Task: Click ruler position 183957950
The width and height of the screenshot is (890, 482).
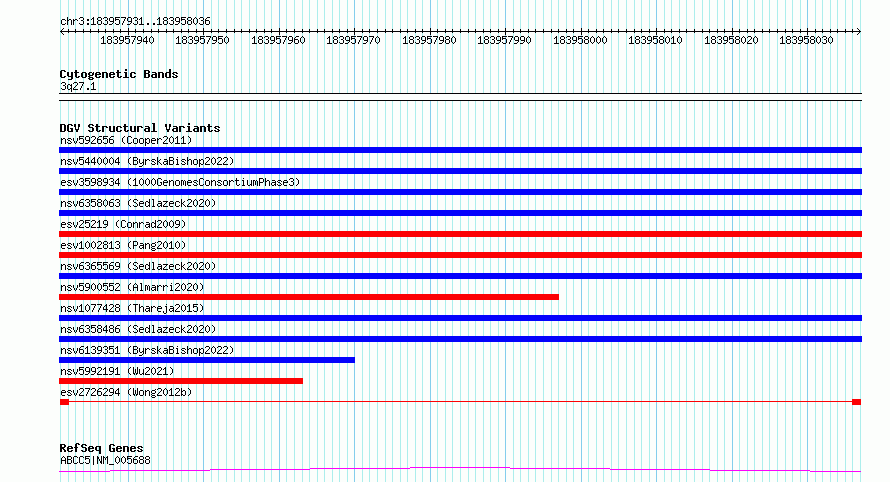Action: pyautogui.click(x=202, y=40)
